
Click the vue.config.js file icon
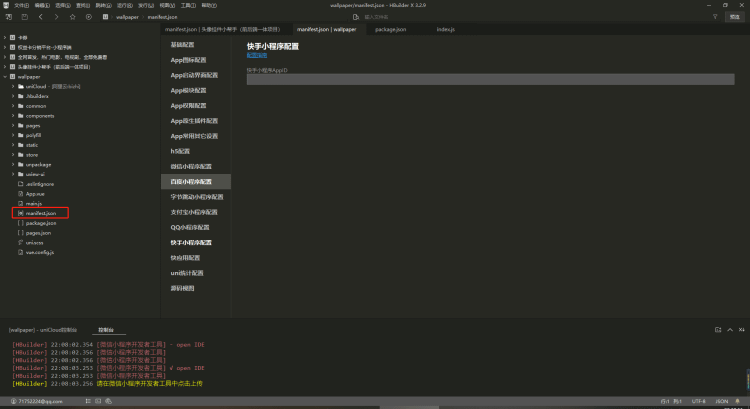(21, 252)
